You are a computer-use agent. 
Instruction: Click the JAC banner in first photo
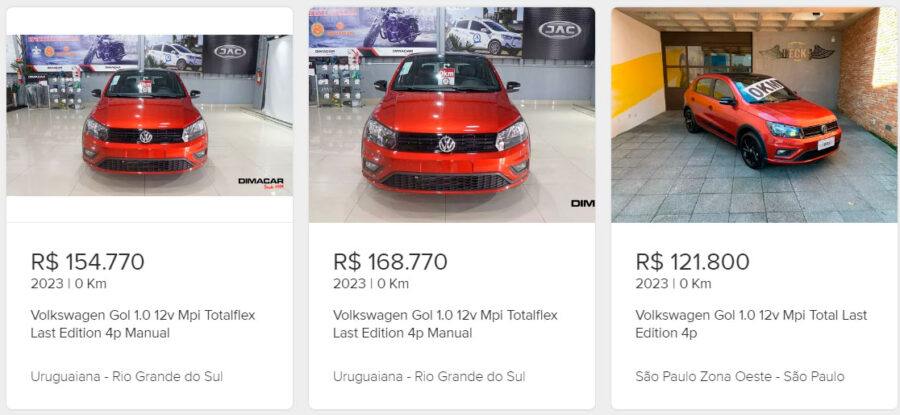coord(230,53)
